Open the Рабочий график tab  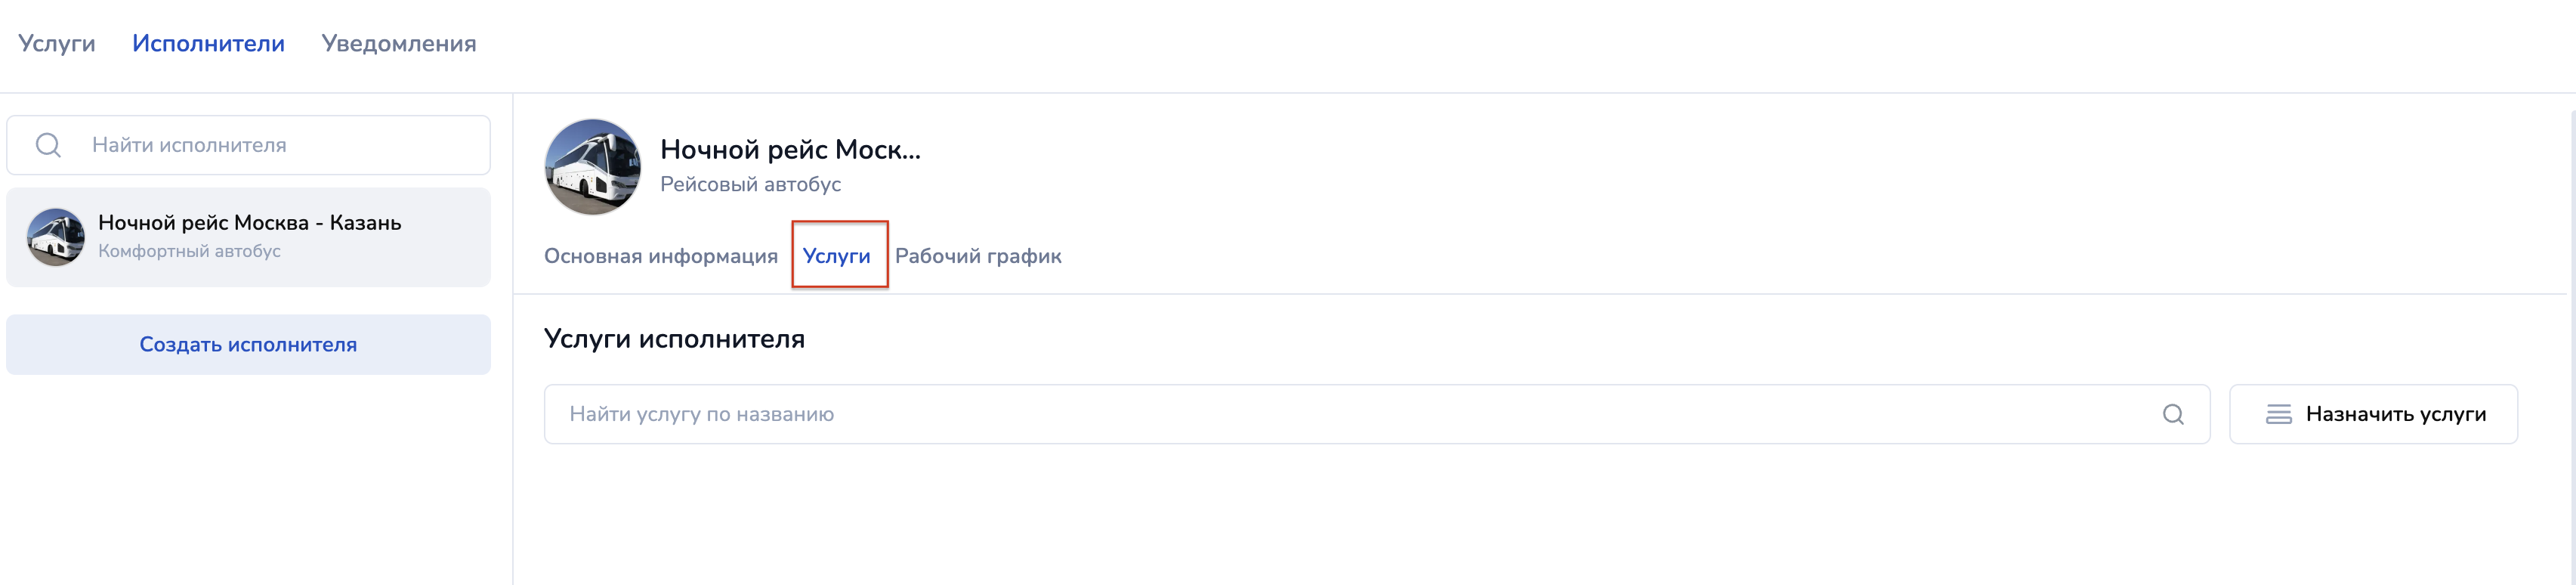pos(977,256)
